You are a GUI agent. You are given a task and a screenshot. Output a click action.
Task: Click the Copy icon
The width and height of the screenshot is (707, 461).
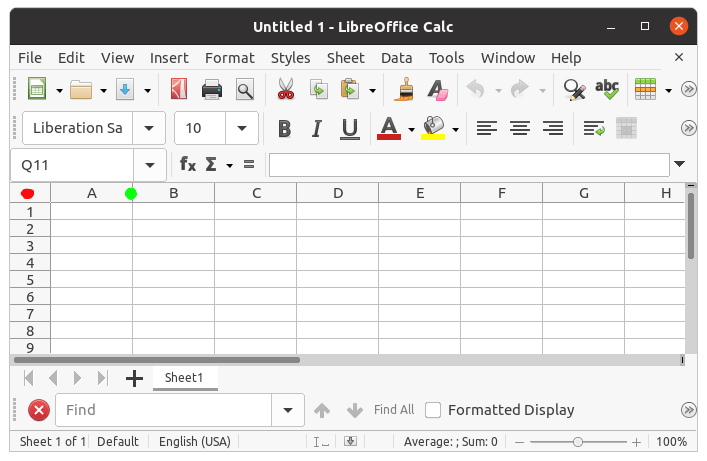(x=319, y=89)
